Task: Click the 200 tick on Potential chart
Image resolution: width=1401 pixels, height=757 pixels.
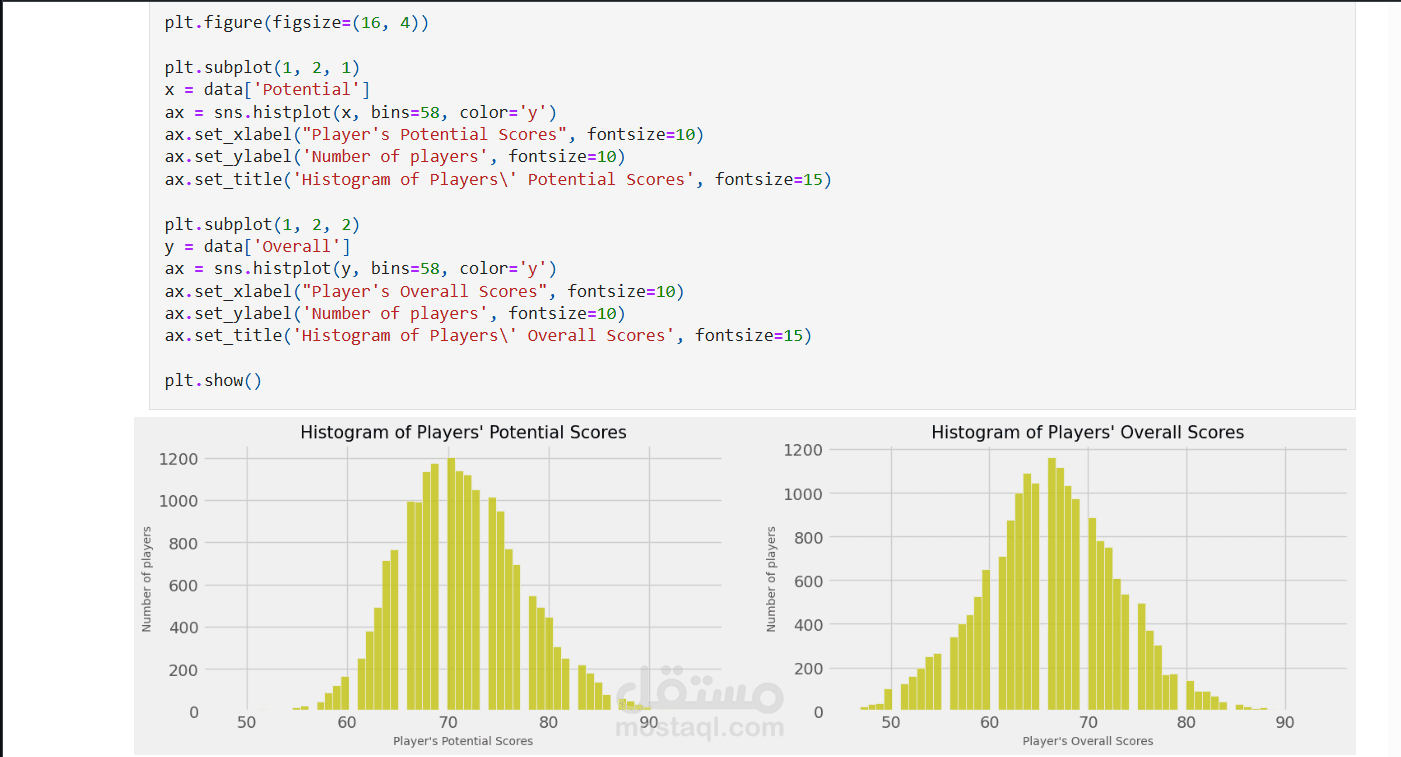Action: tap(183, 670)
